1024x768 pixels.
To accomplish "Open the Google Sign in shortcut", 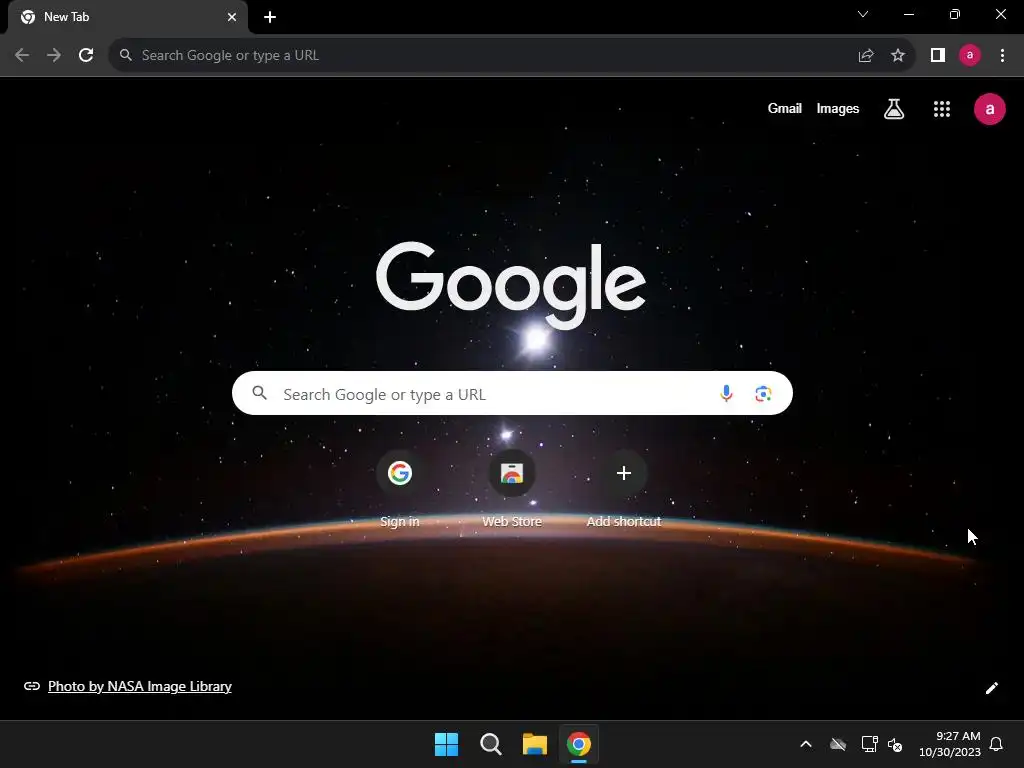I will (400, 489).
